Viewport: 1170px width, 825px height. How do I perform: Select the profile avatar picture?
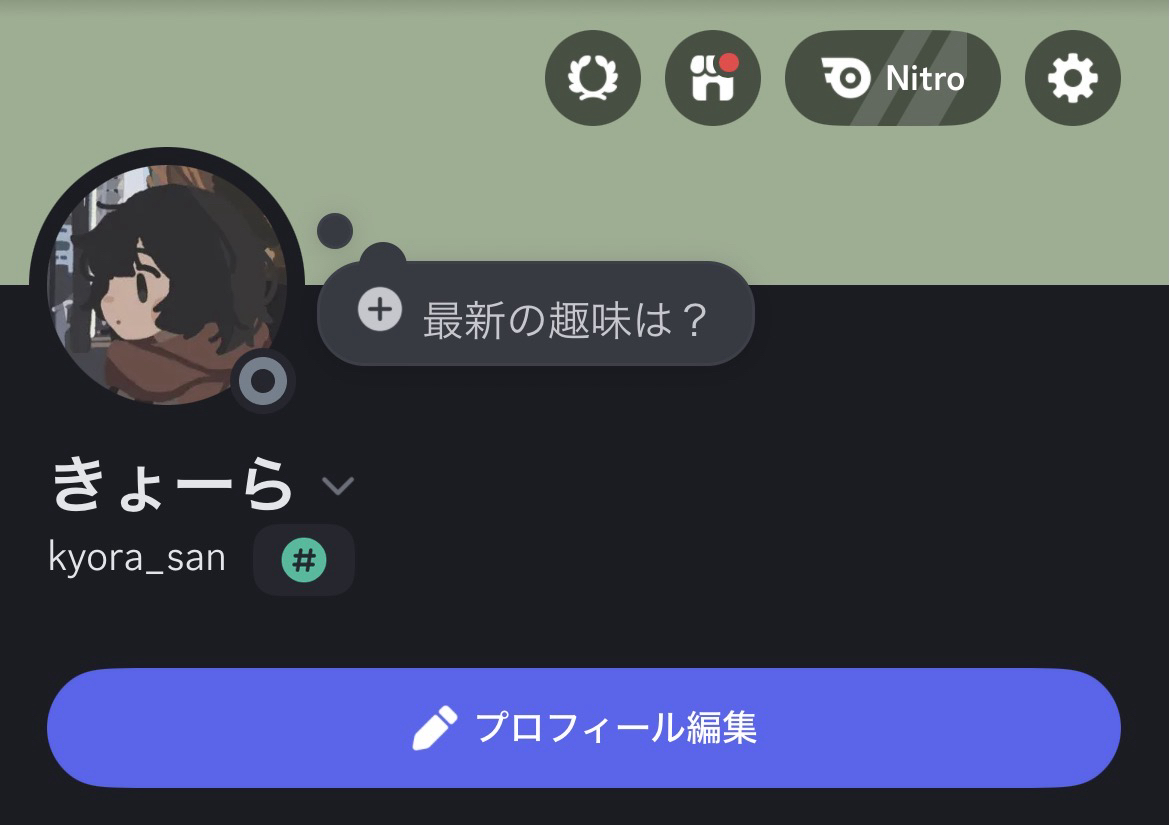click(x=166, y=284)
